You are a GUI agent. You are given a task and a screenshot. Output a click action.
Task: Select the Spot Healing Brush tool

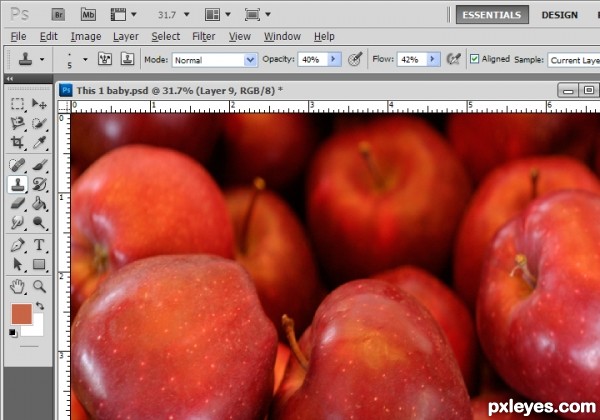[x=17, y=165]
